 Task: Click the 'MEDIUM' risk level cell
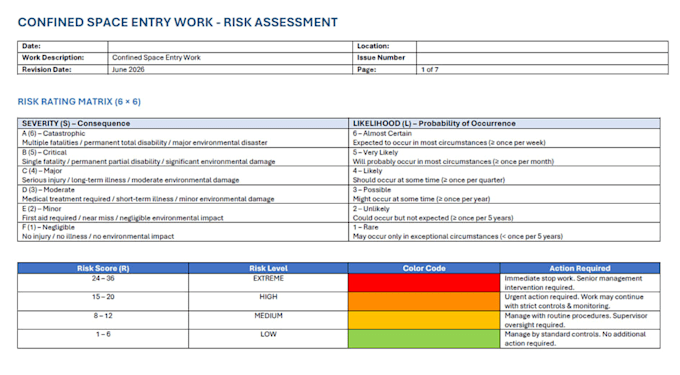(268, 320)
